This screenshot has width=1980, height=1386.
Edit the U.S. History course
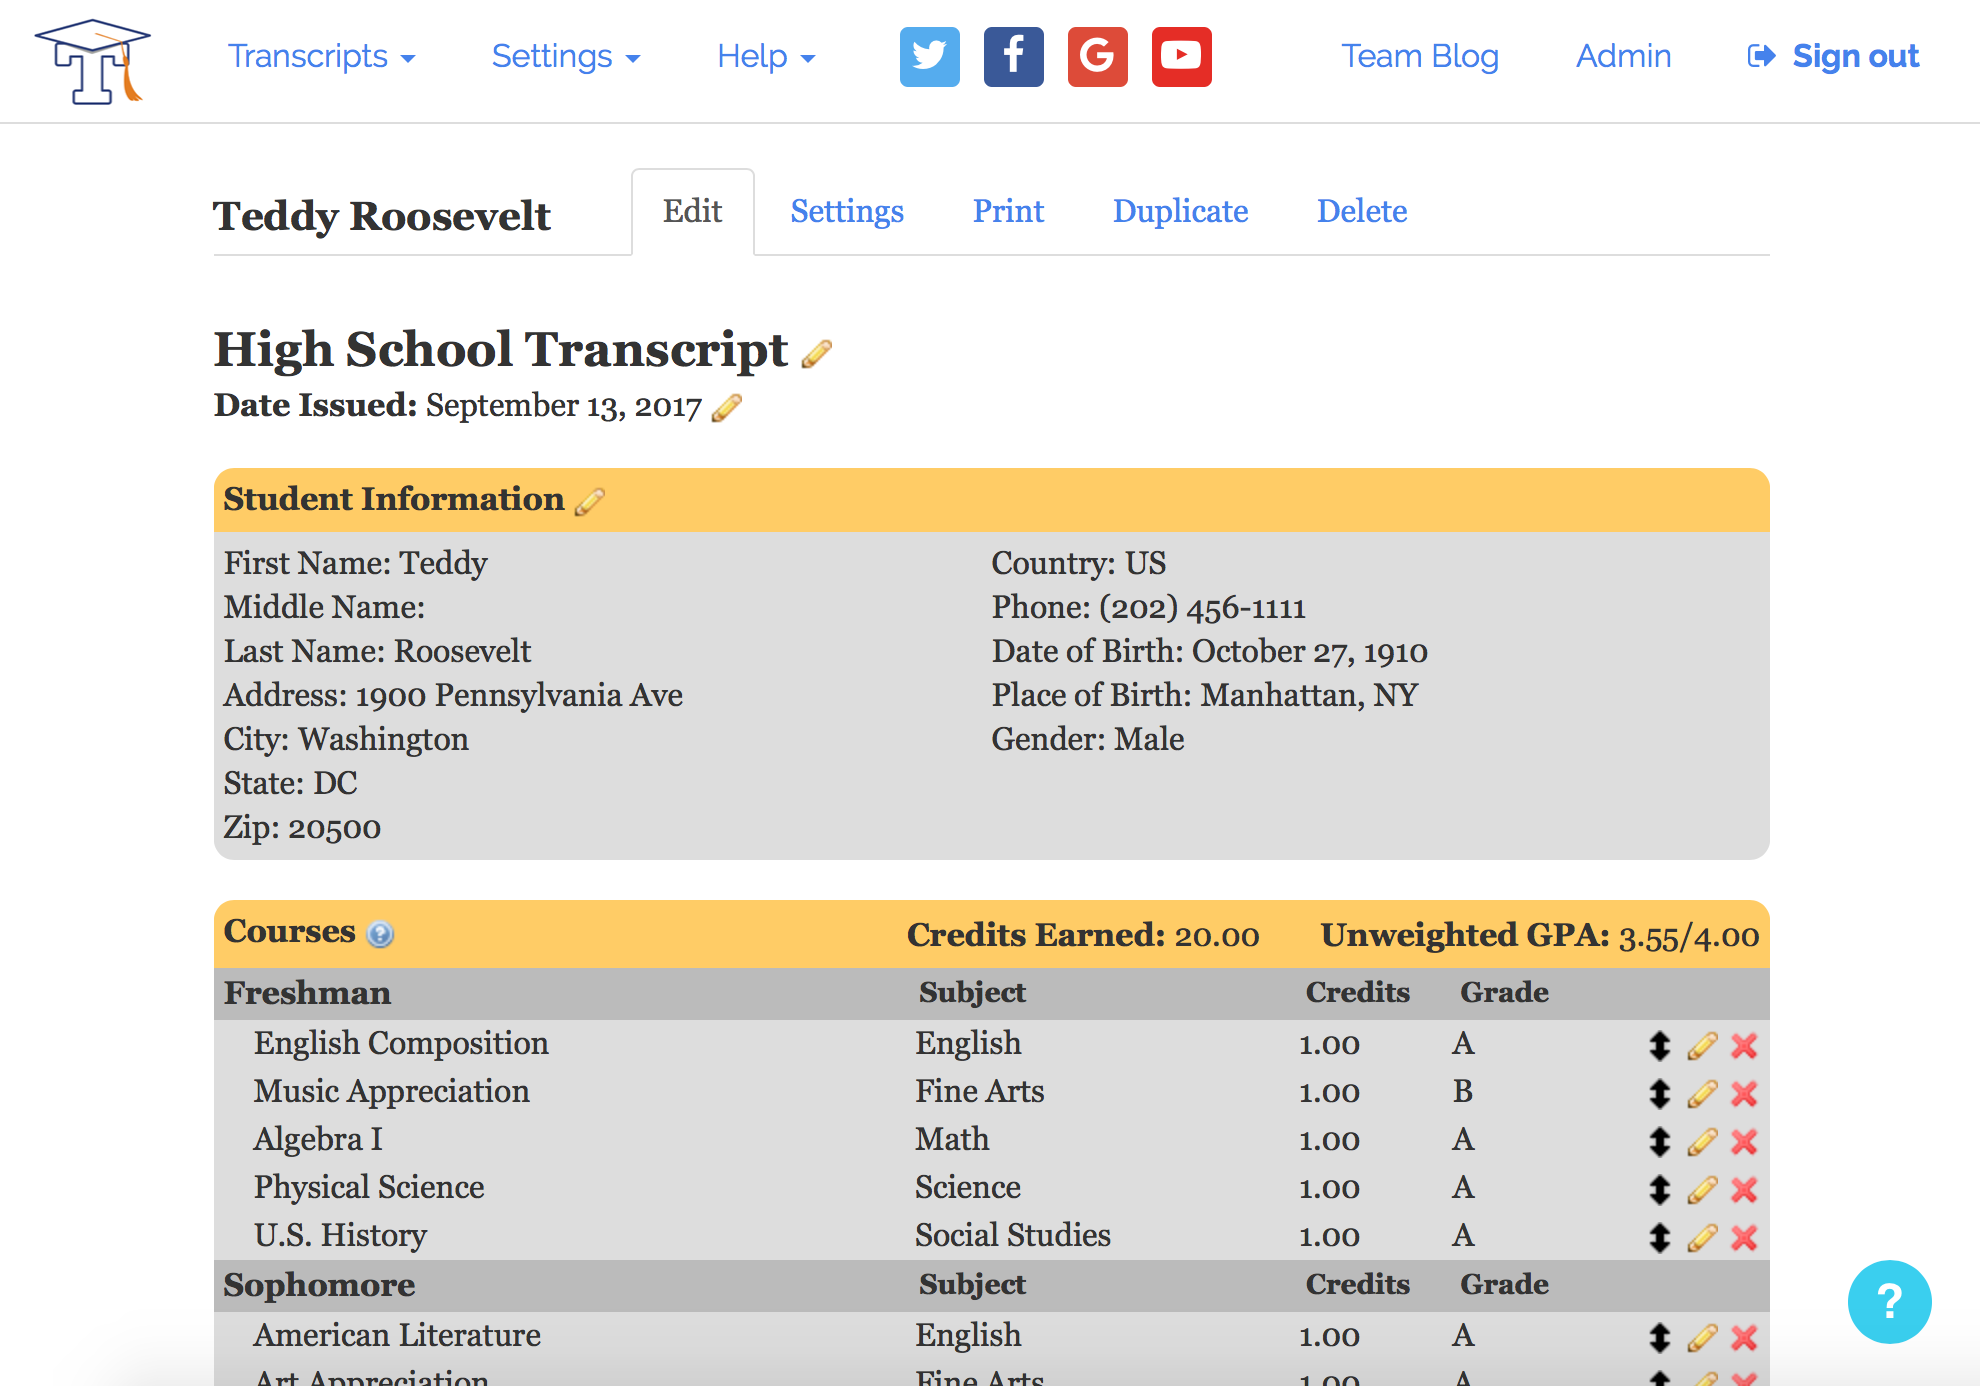click(1702, 1238)
